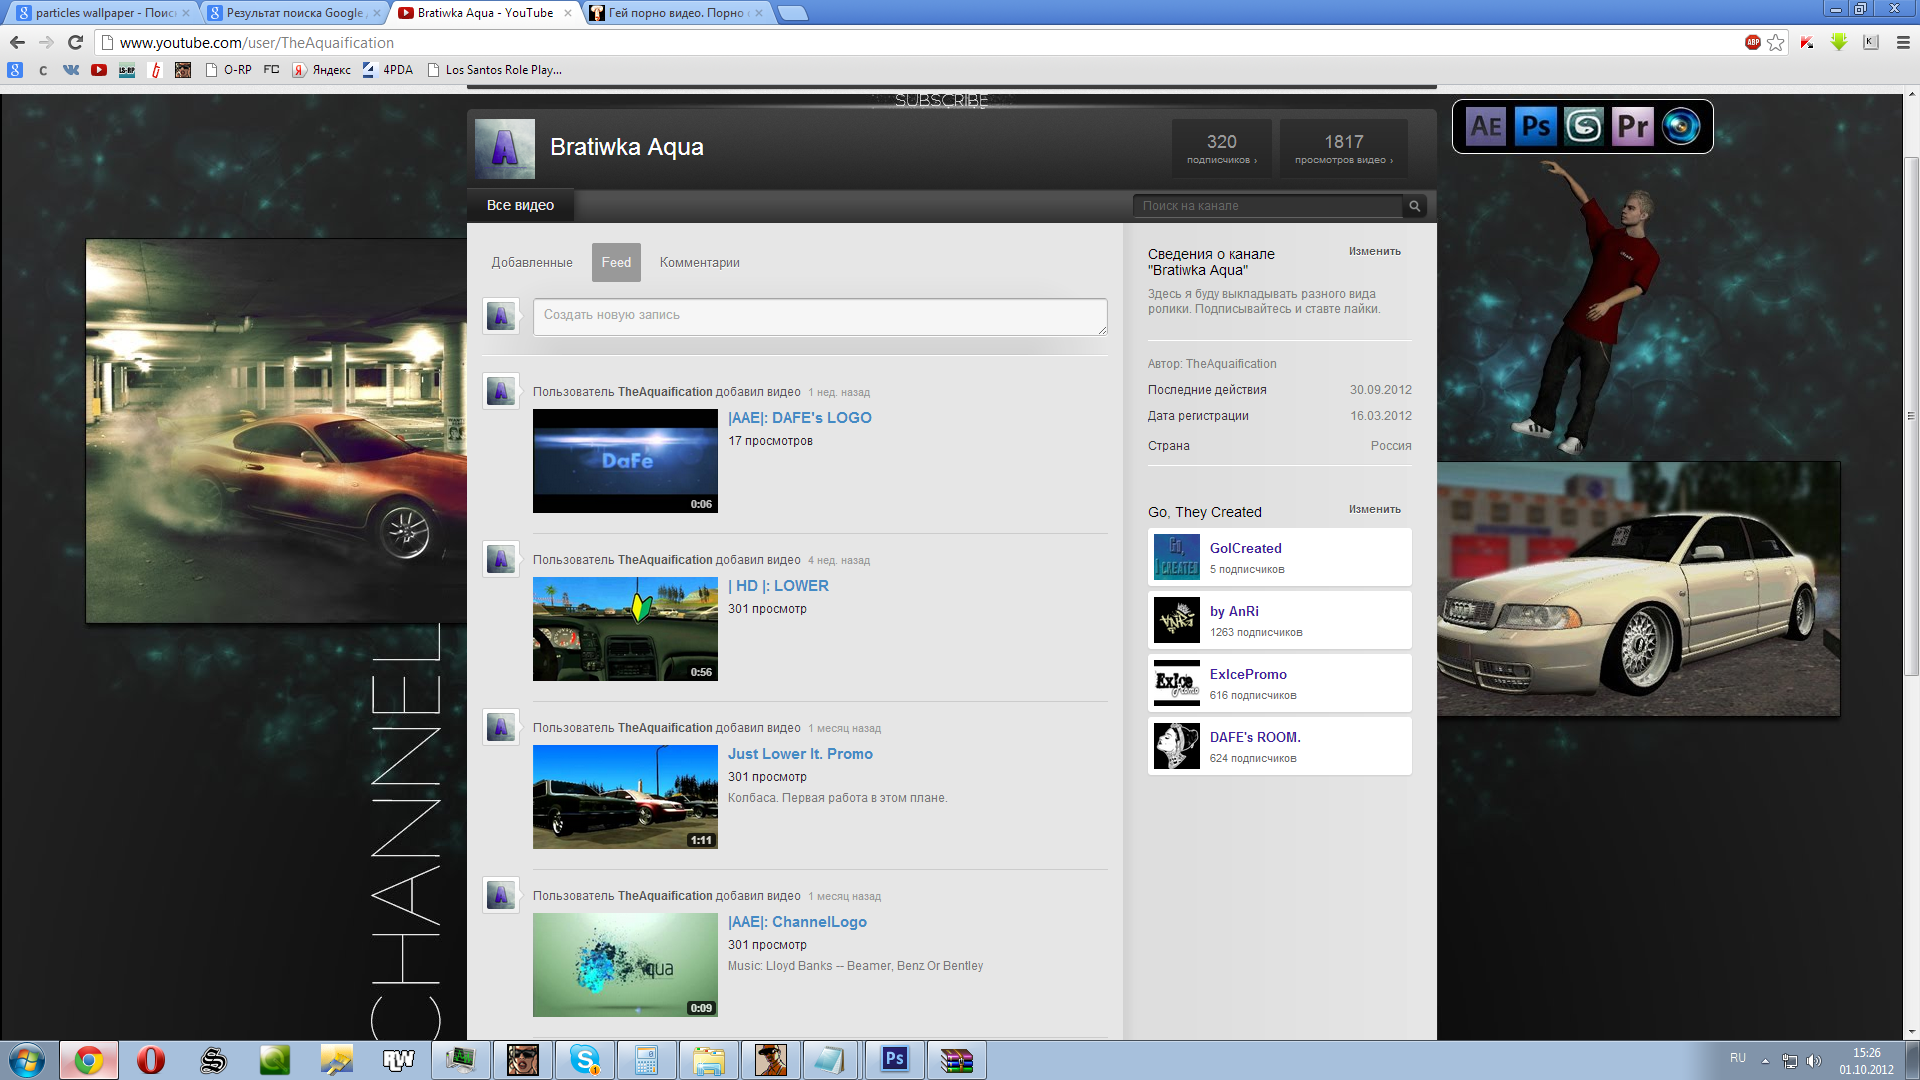Screen dimensions: 1920x1080
Task: Switch to the Результат поиска Google tab
Action: coord(292,13)
